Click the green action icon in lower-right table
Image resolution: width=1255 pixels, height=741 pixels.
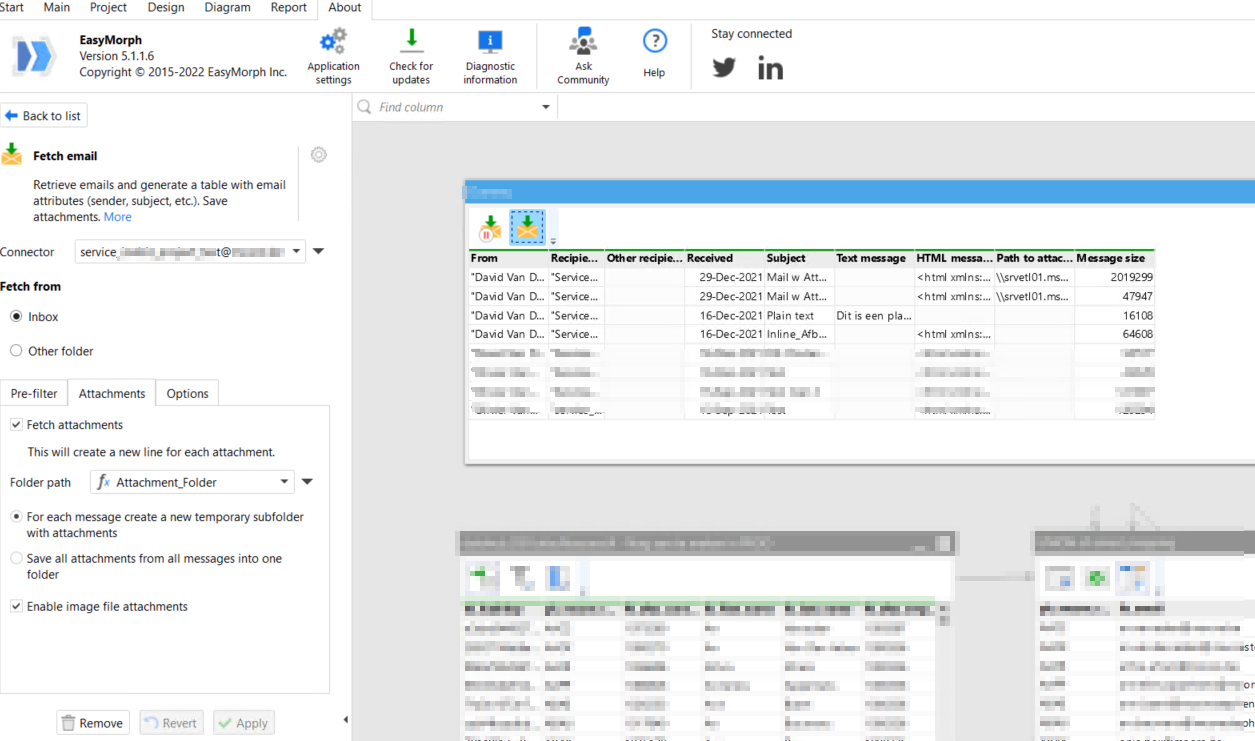[1097, 577]
